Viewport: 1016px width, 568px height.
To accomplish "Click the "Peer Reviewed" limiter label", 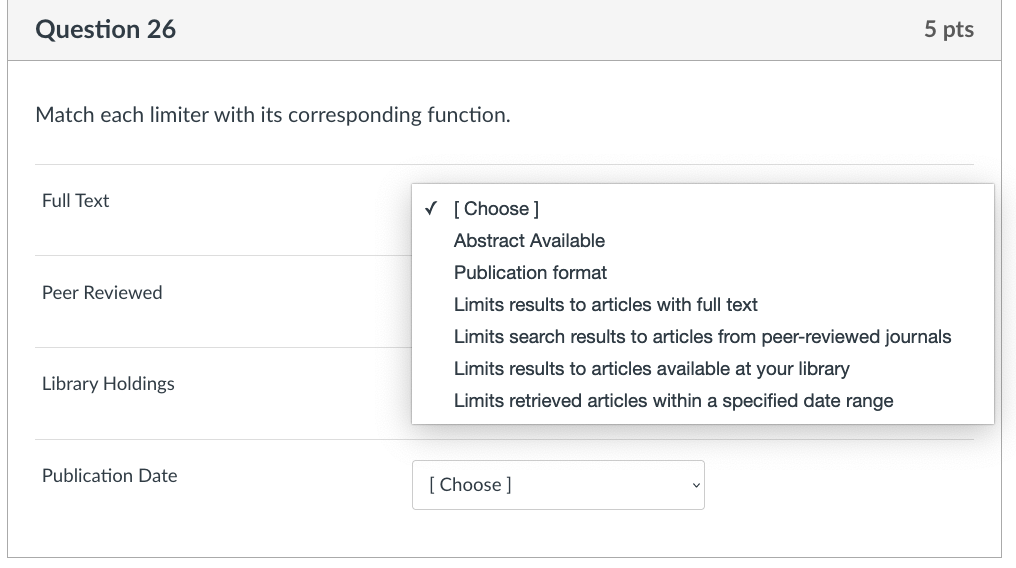I will pyautogui.click(x=102, y=293).
